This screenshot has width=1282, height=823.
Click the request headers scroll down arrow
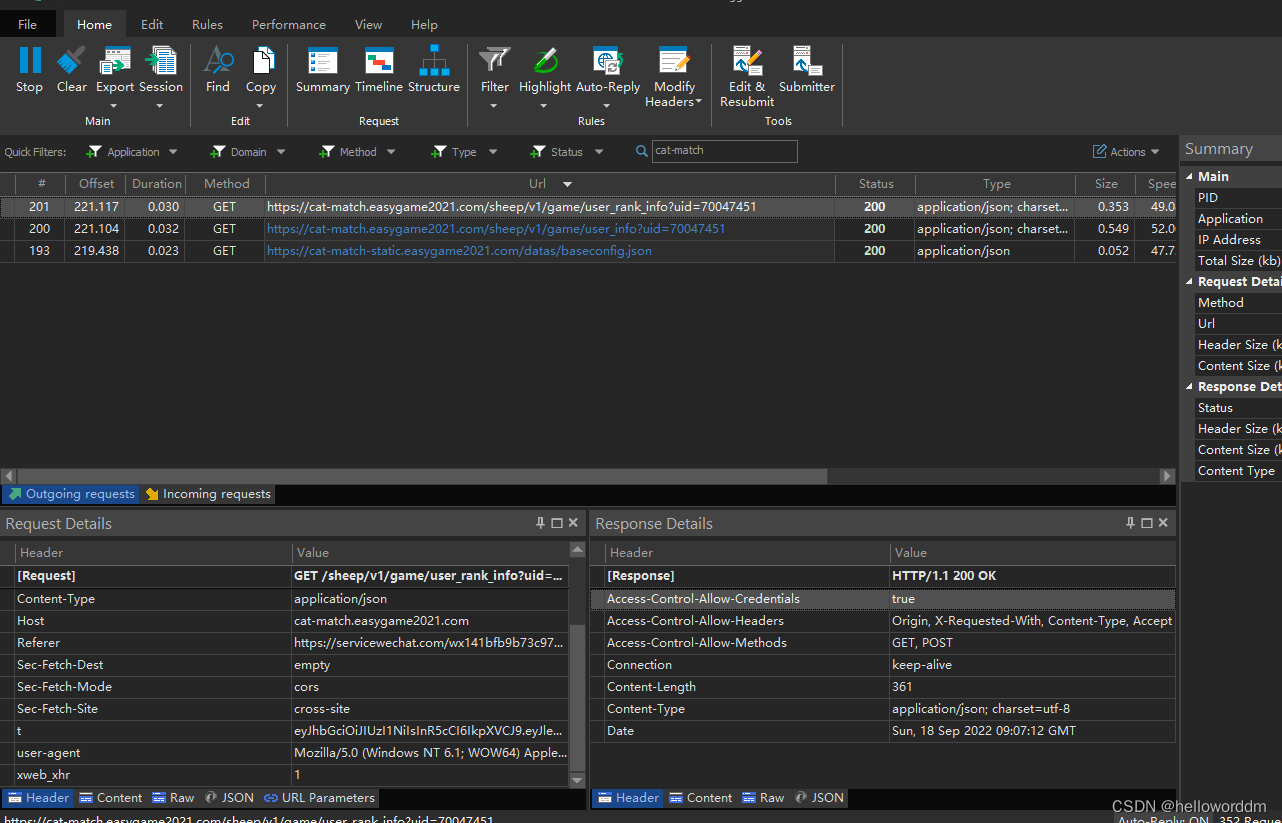[x=577, y=780]
